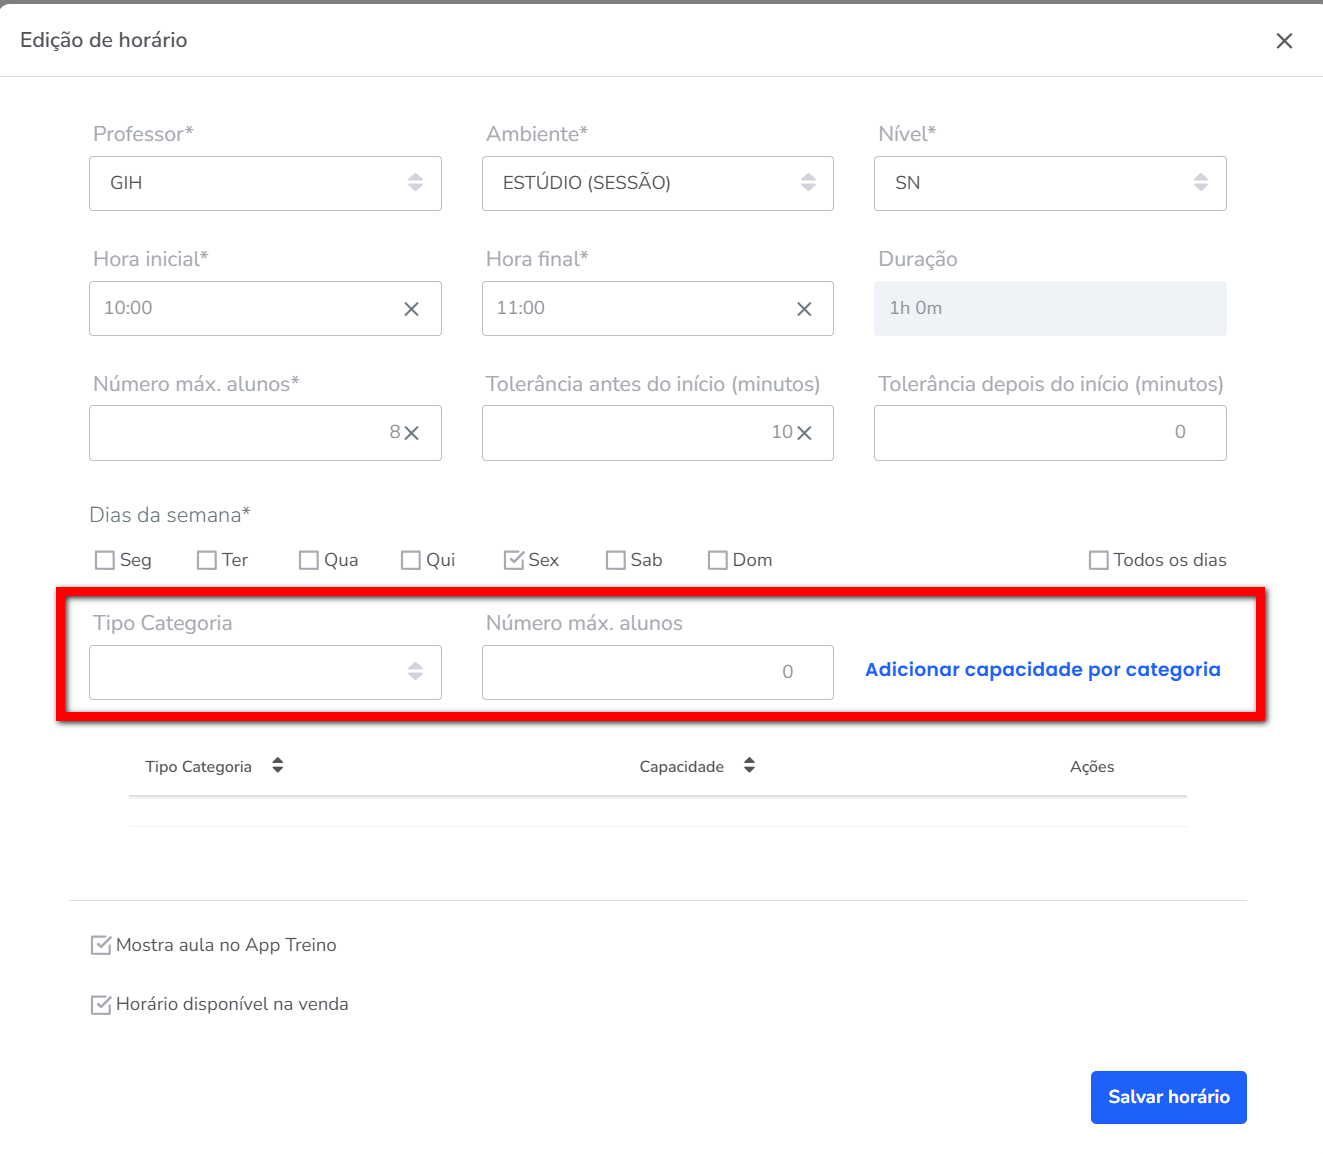Click the Tolerância depois do início field

click(x=1049, y=433)
